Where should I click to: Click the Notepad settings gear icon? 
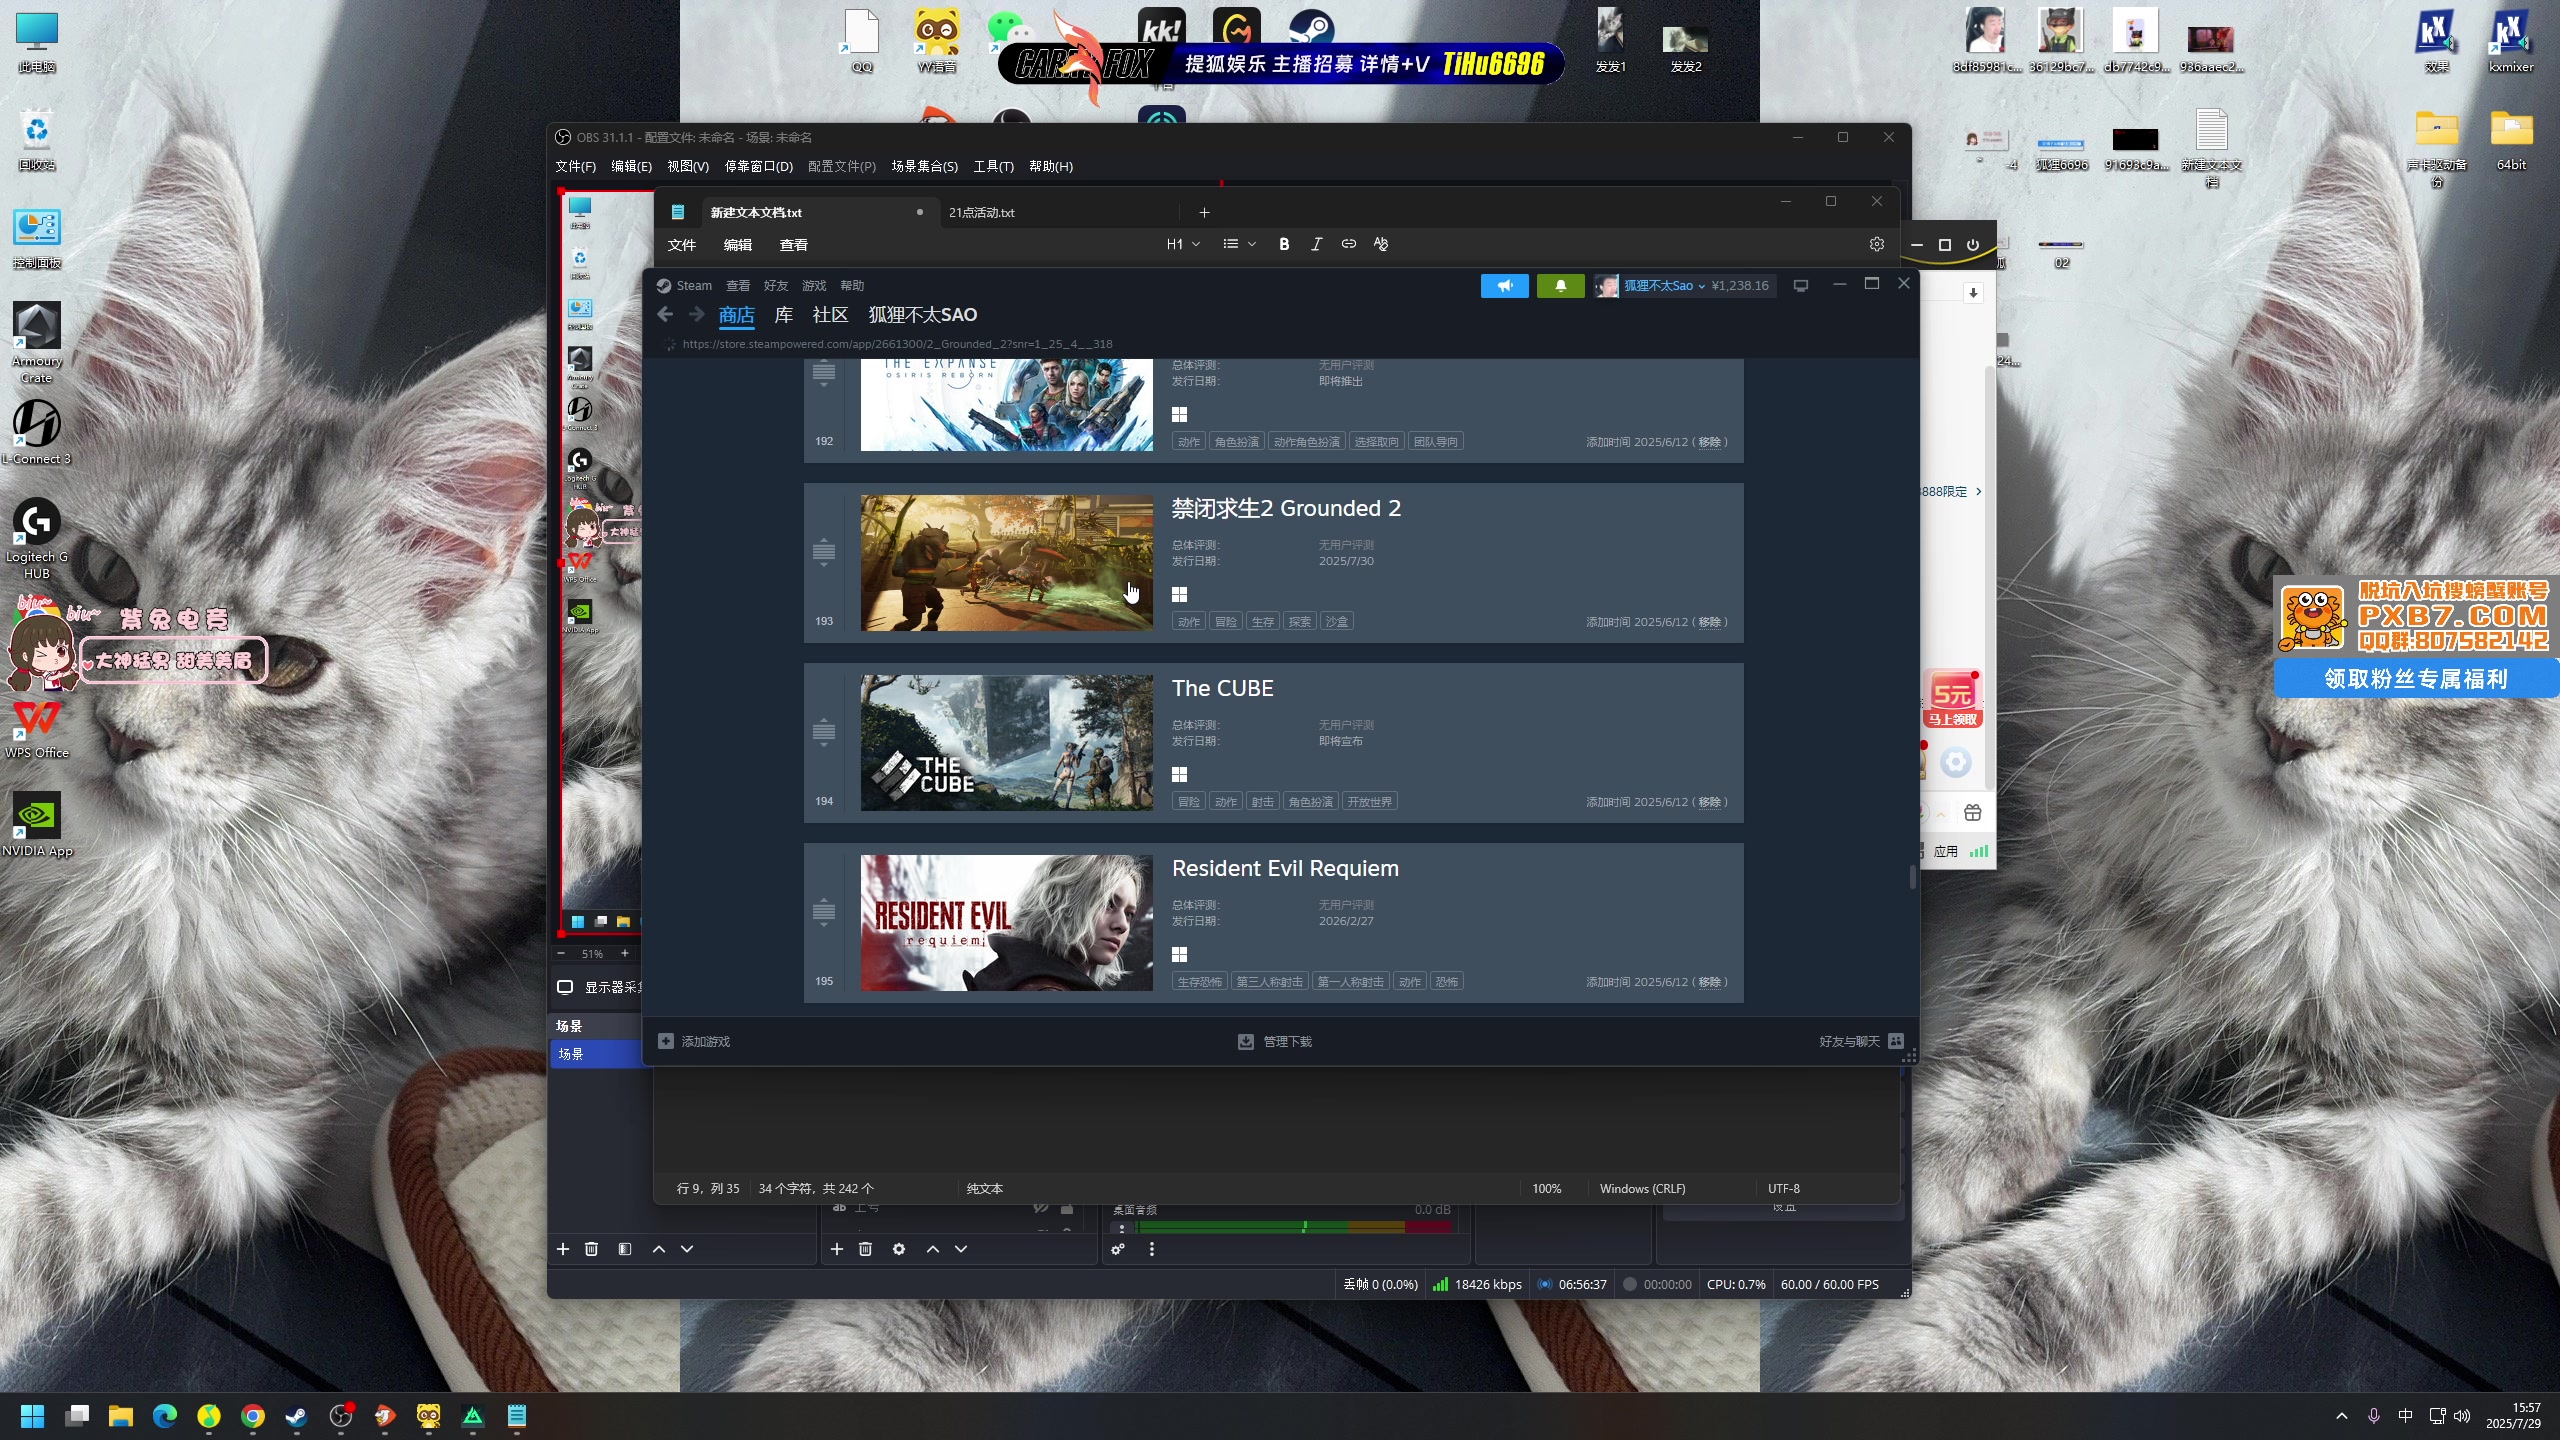coord(1877,244)
